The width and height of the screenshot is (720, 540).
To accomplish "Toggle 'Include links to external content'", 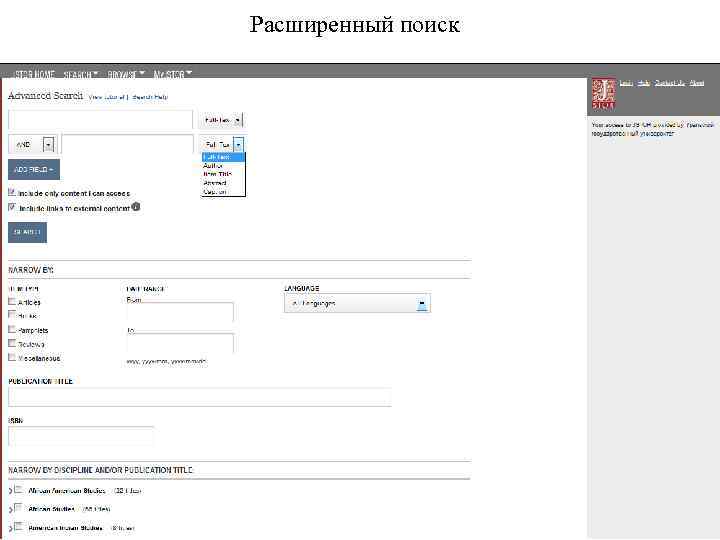I will click(x=12, y=207).
